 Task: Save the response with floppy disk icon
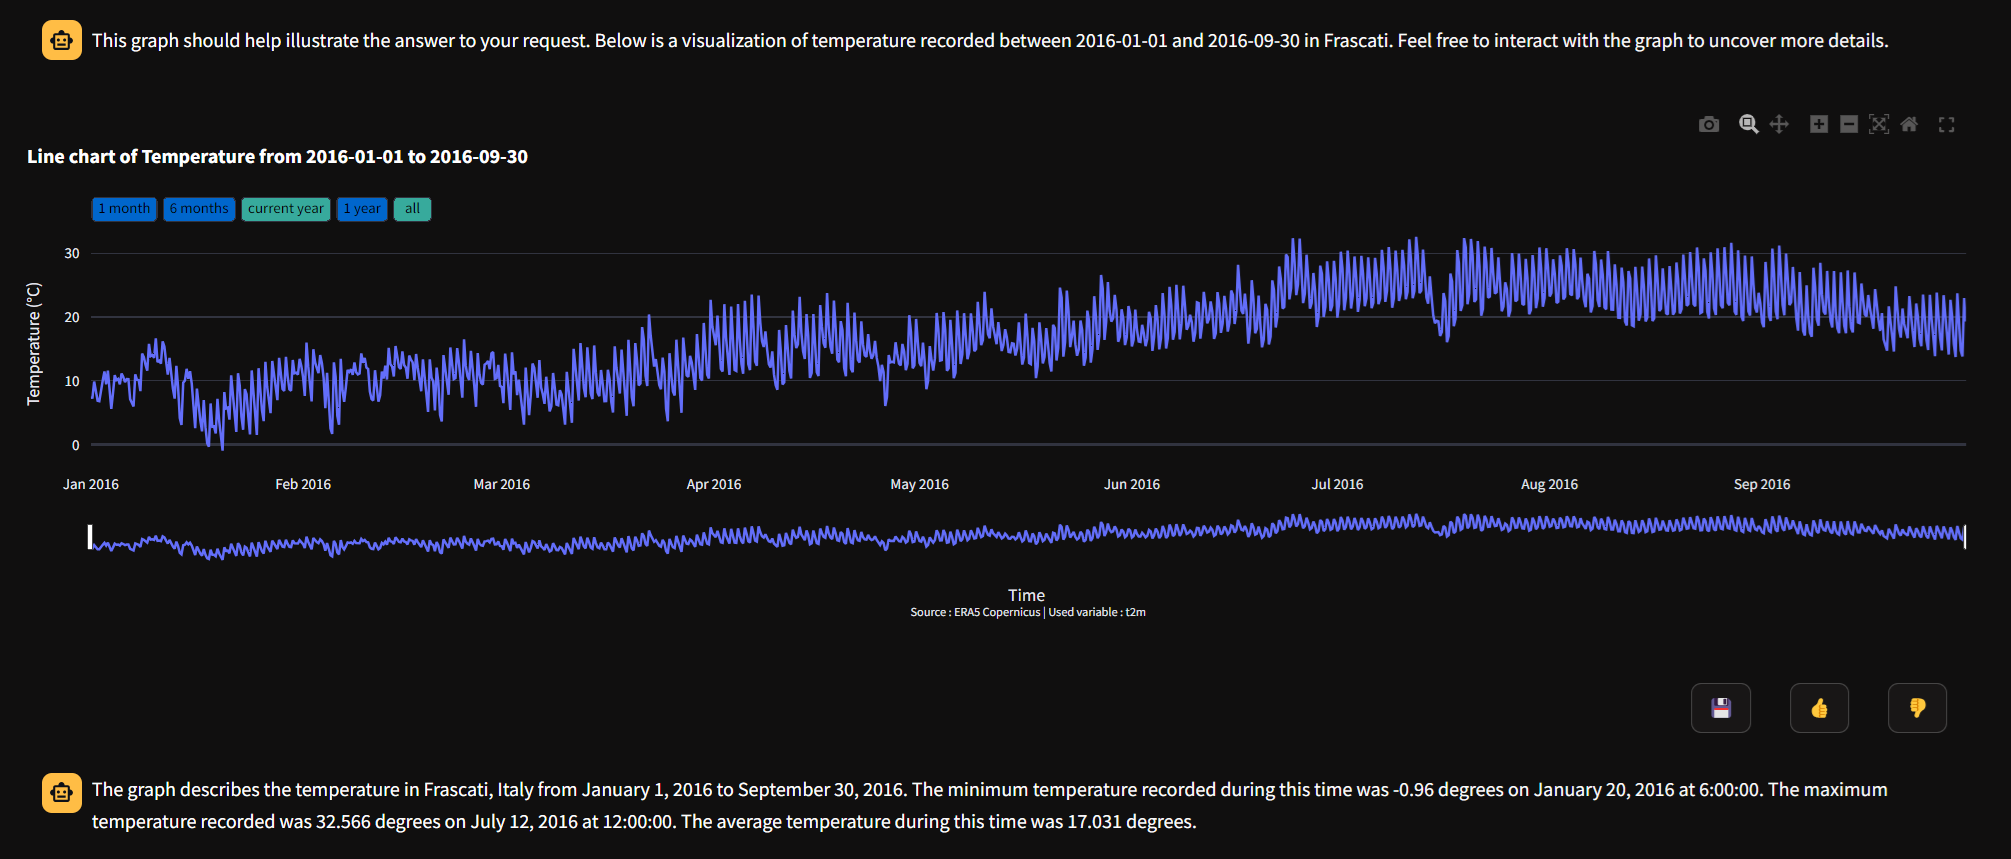click(1720, 708)
